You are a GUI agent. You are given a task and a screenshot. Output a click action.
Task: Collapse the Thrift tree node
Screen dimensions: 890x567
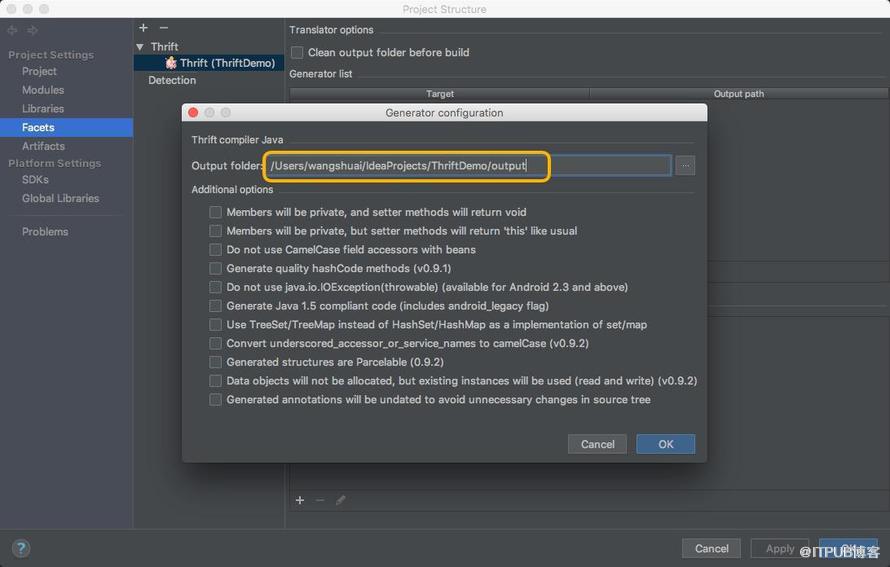point(140,47)
